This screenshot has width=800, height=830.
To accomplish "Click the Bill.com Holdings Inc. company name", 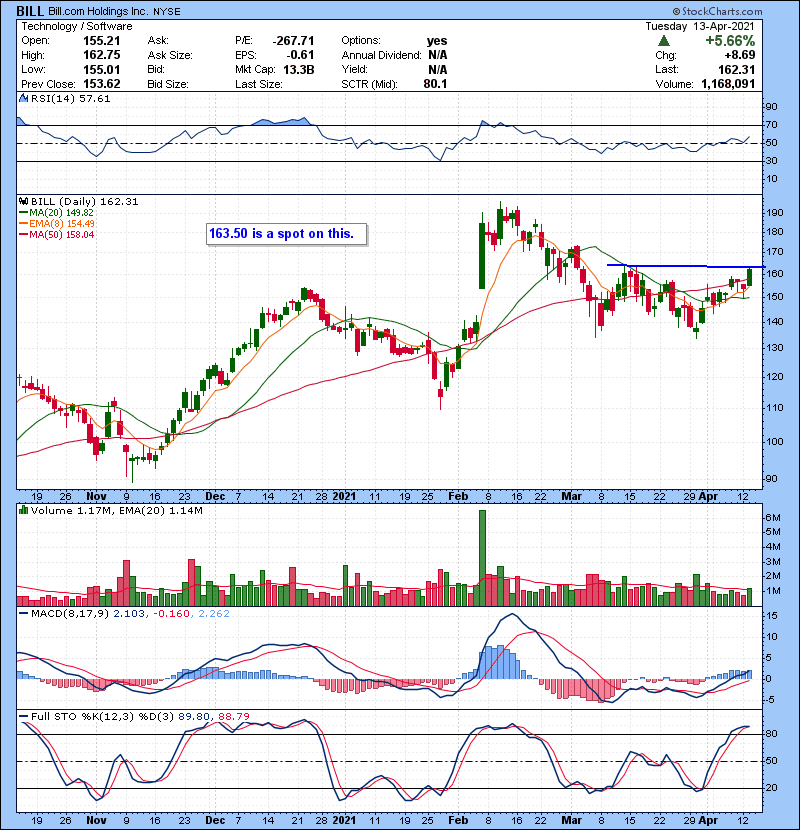I will (98, 11).
